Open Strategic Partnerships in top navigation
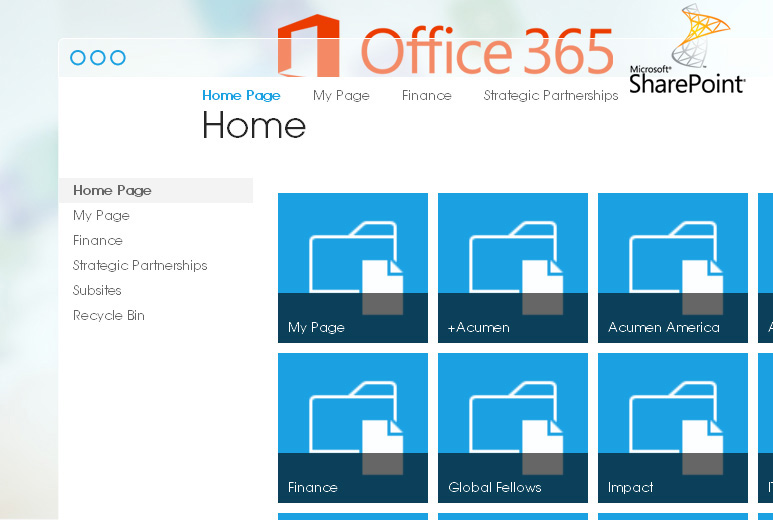The height and width of the screenshot is (520, 773). [x=551, y=96]
